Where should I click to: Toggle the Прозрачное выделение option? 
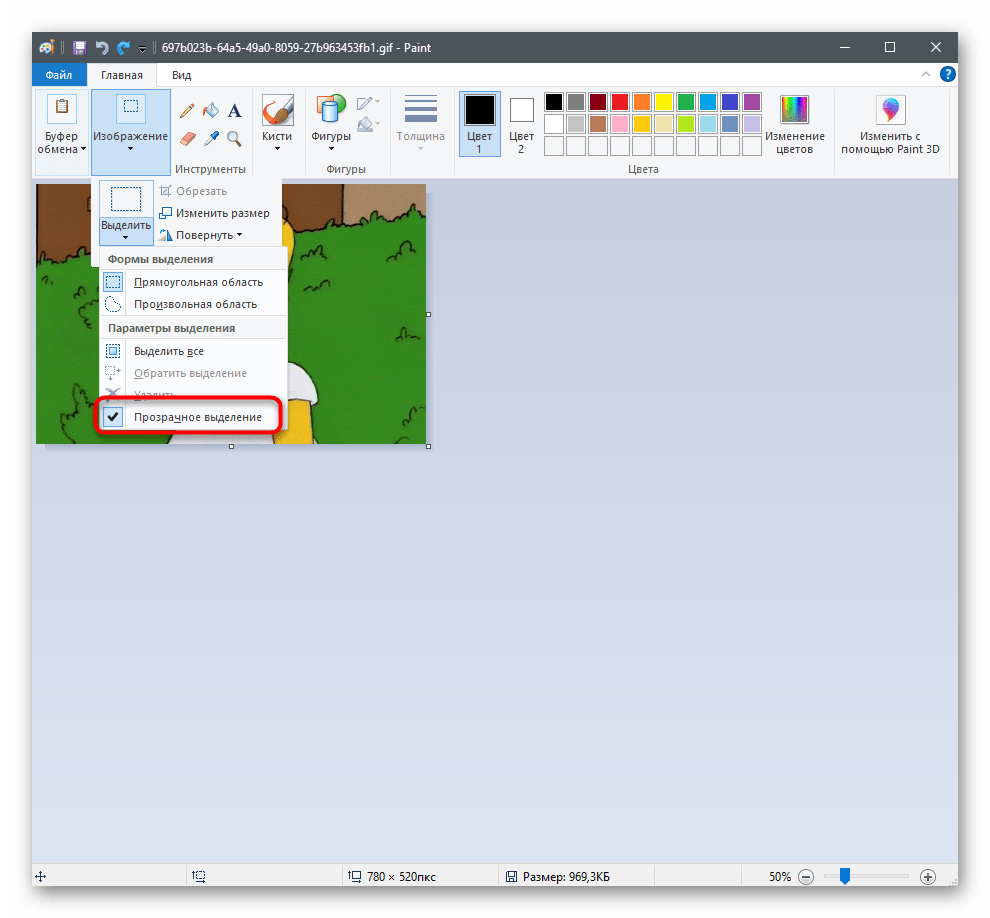pos(197,417)
